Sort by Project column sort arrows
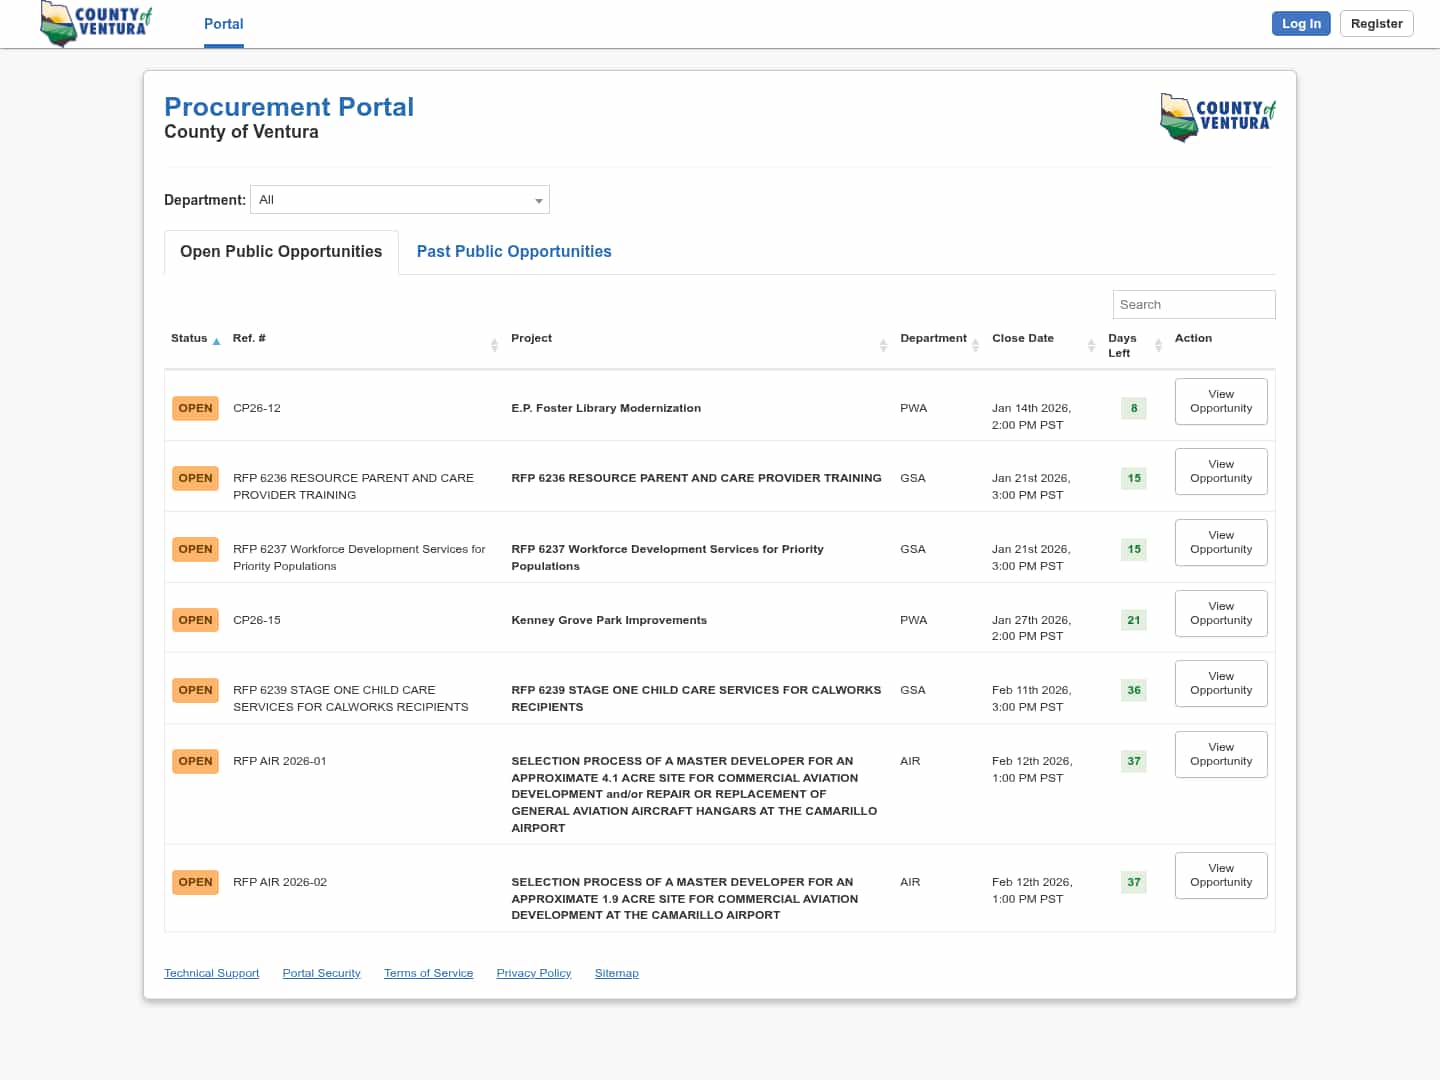 [x=883, y=345]
